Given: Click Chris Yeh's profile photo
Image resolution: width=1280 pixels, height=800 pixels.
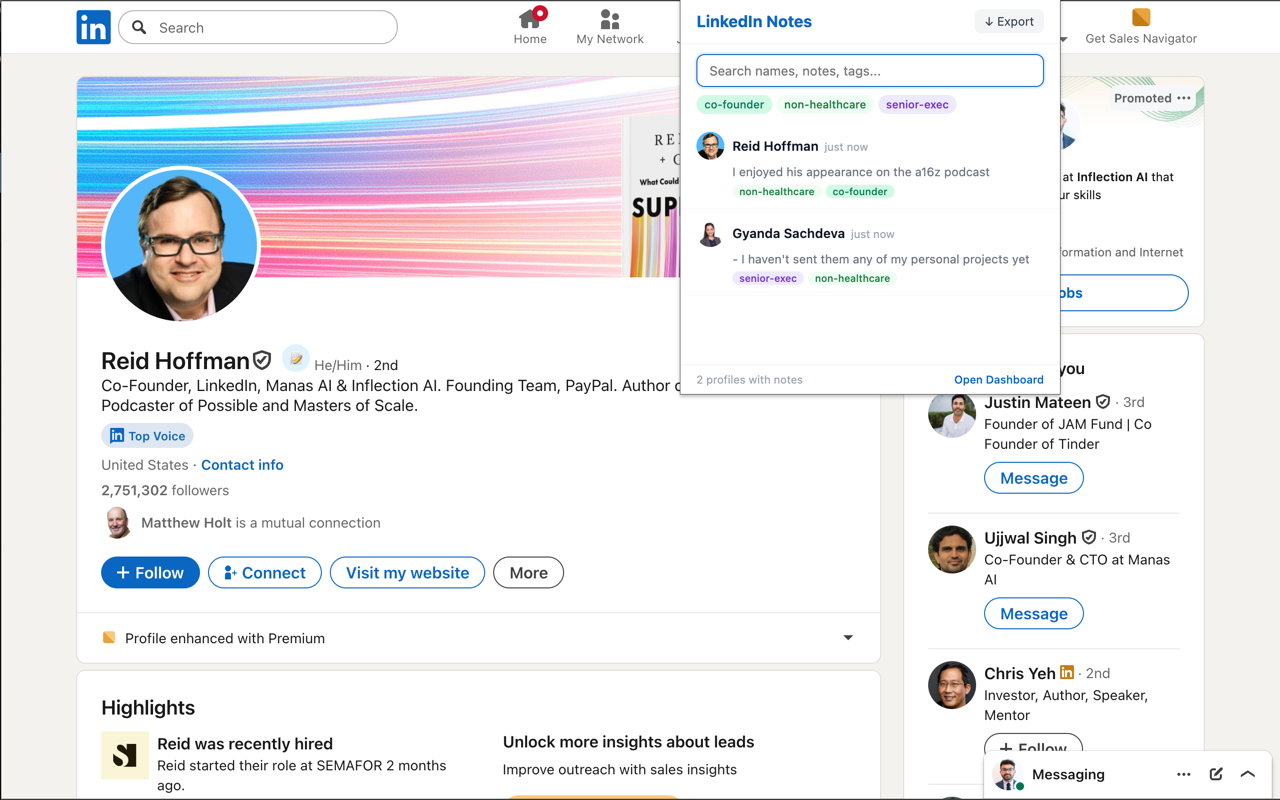Looking at the screenshot, I should click(x=952, y=685).
